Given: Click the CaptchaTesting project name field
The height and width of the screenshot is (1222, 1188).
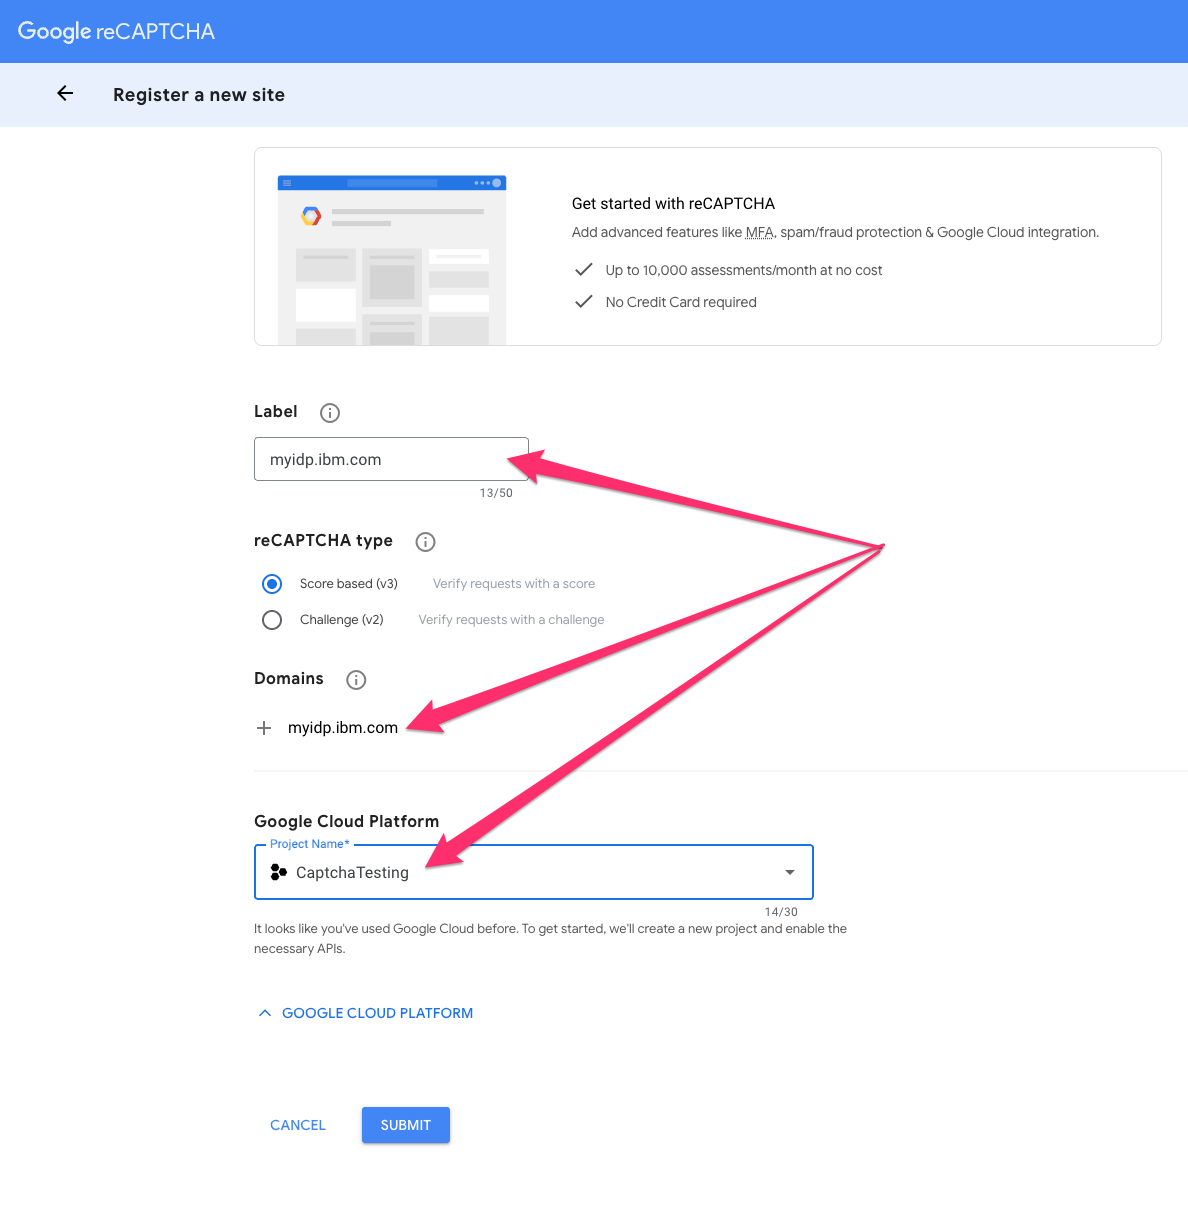Looking at the screenshot, I should point(534,872).
